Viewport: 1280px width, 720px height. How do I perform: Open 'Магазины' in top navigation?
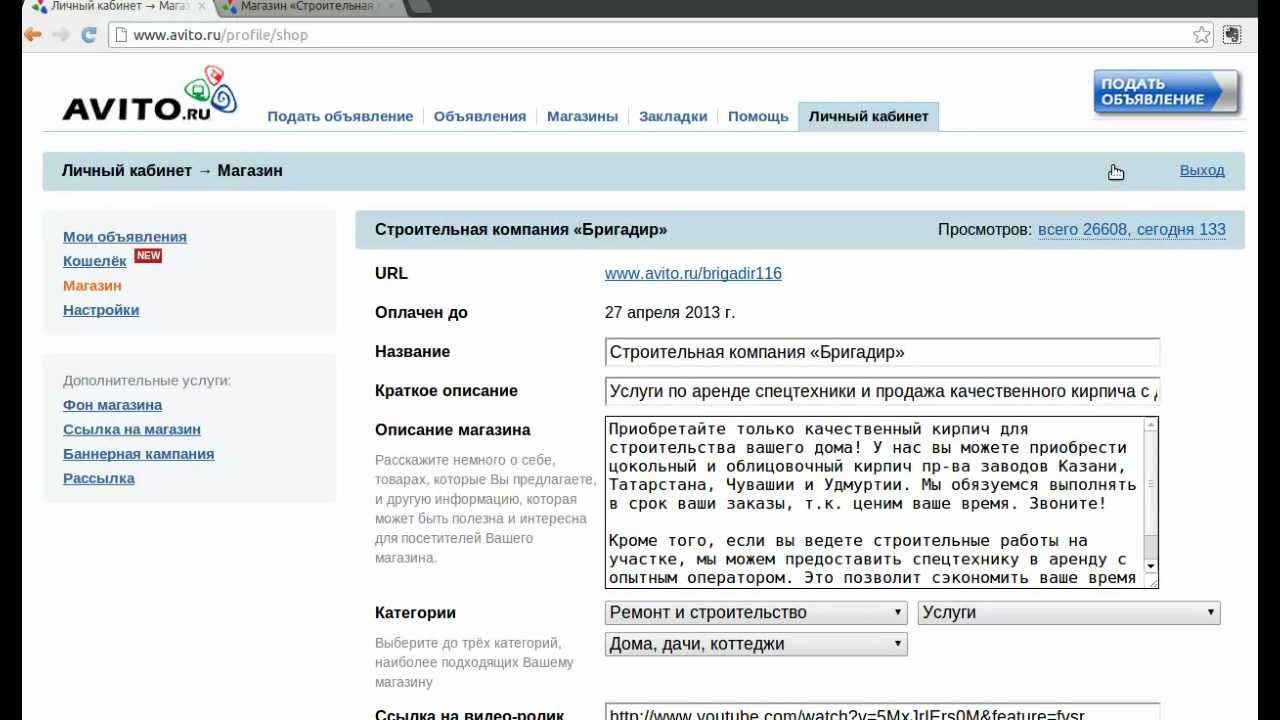point(582,116)
